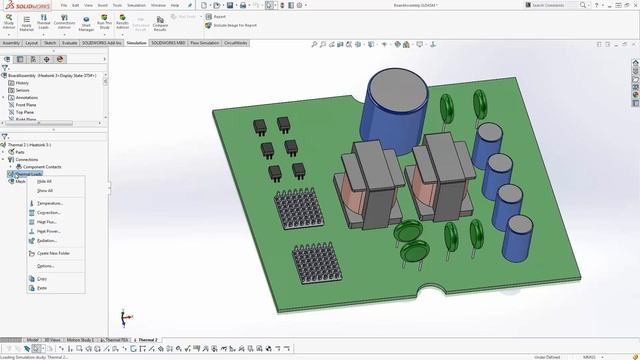The width and height of the screenshot is (640, 360).
Task: Open the Window menu
Action: (x=158, y=5)
